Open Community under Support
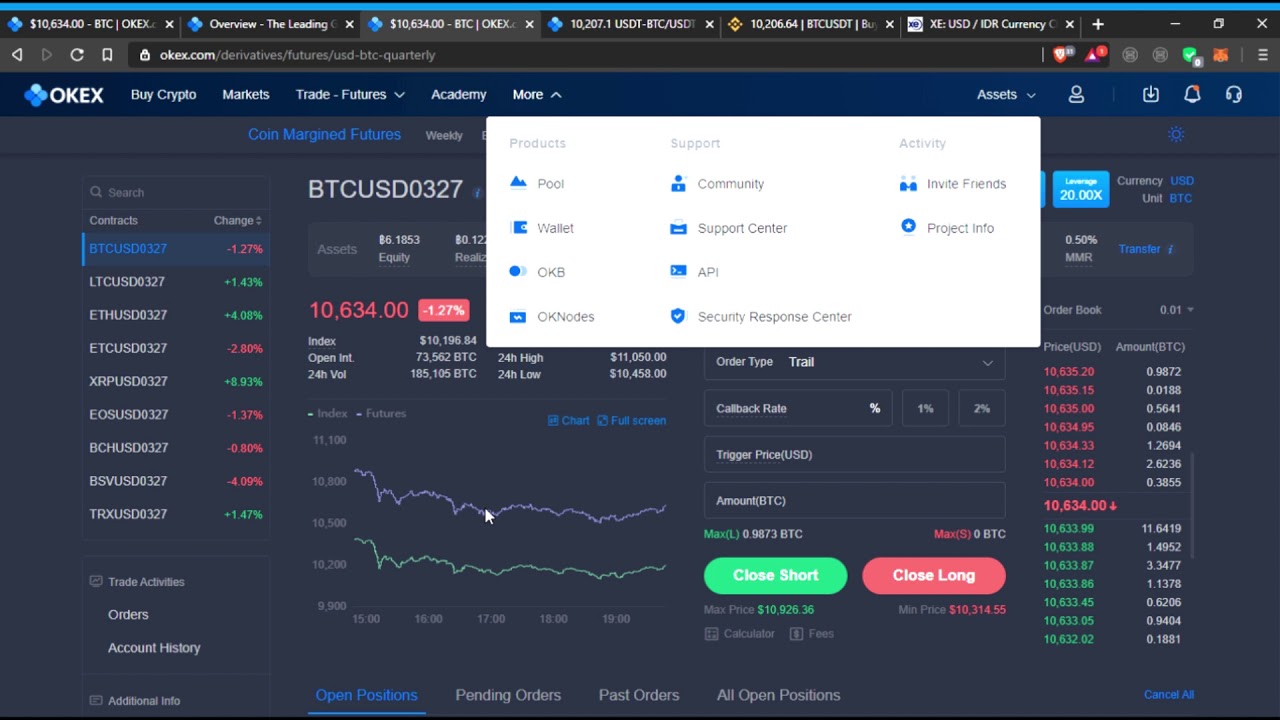Image resolution: width=1280 pixels, height=720 pixels. point(717,184)
